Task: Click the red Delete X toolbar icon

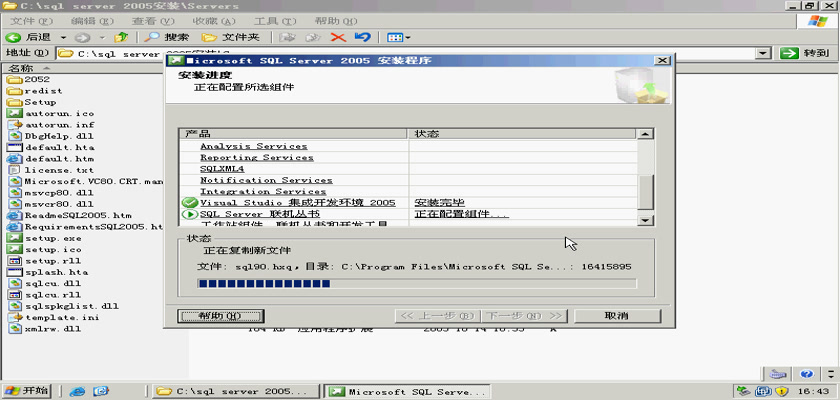Action: coord(338,37)
